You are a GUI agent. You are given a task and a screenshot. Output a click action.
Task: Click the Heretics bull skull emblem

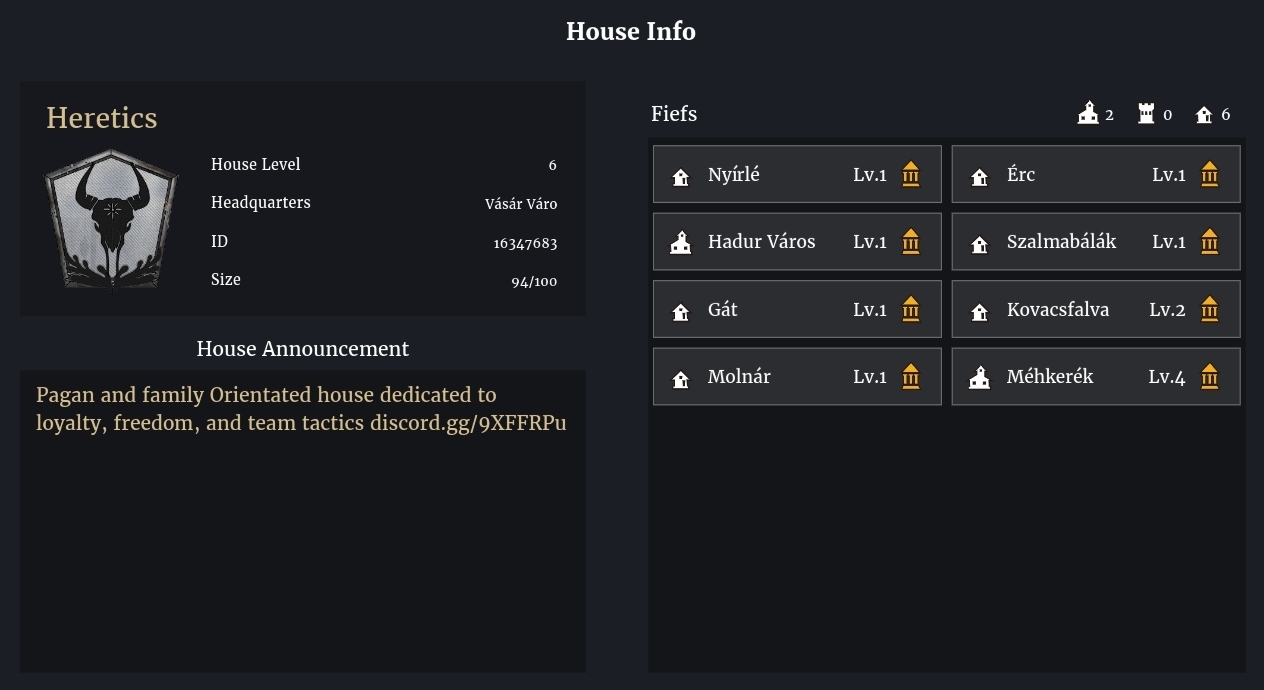pos(111,220)
